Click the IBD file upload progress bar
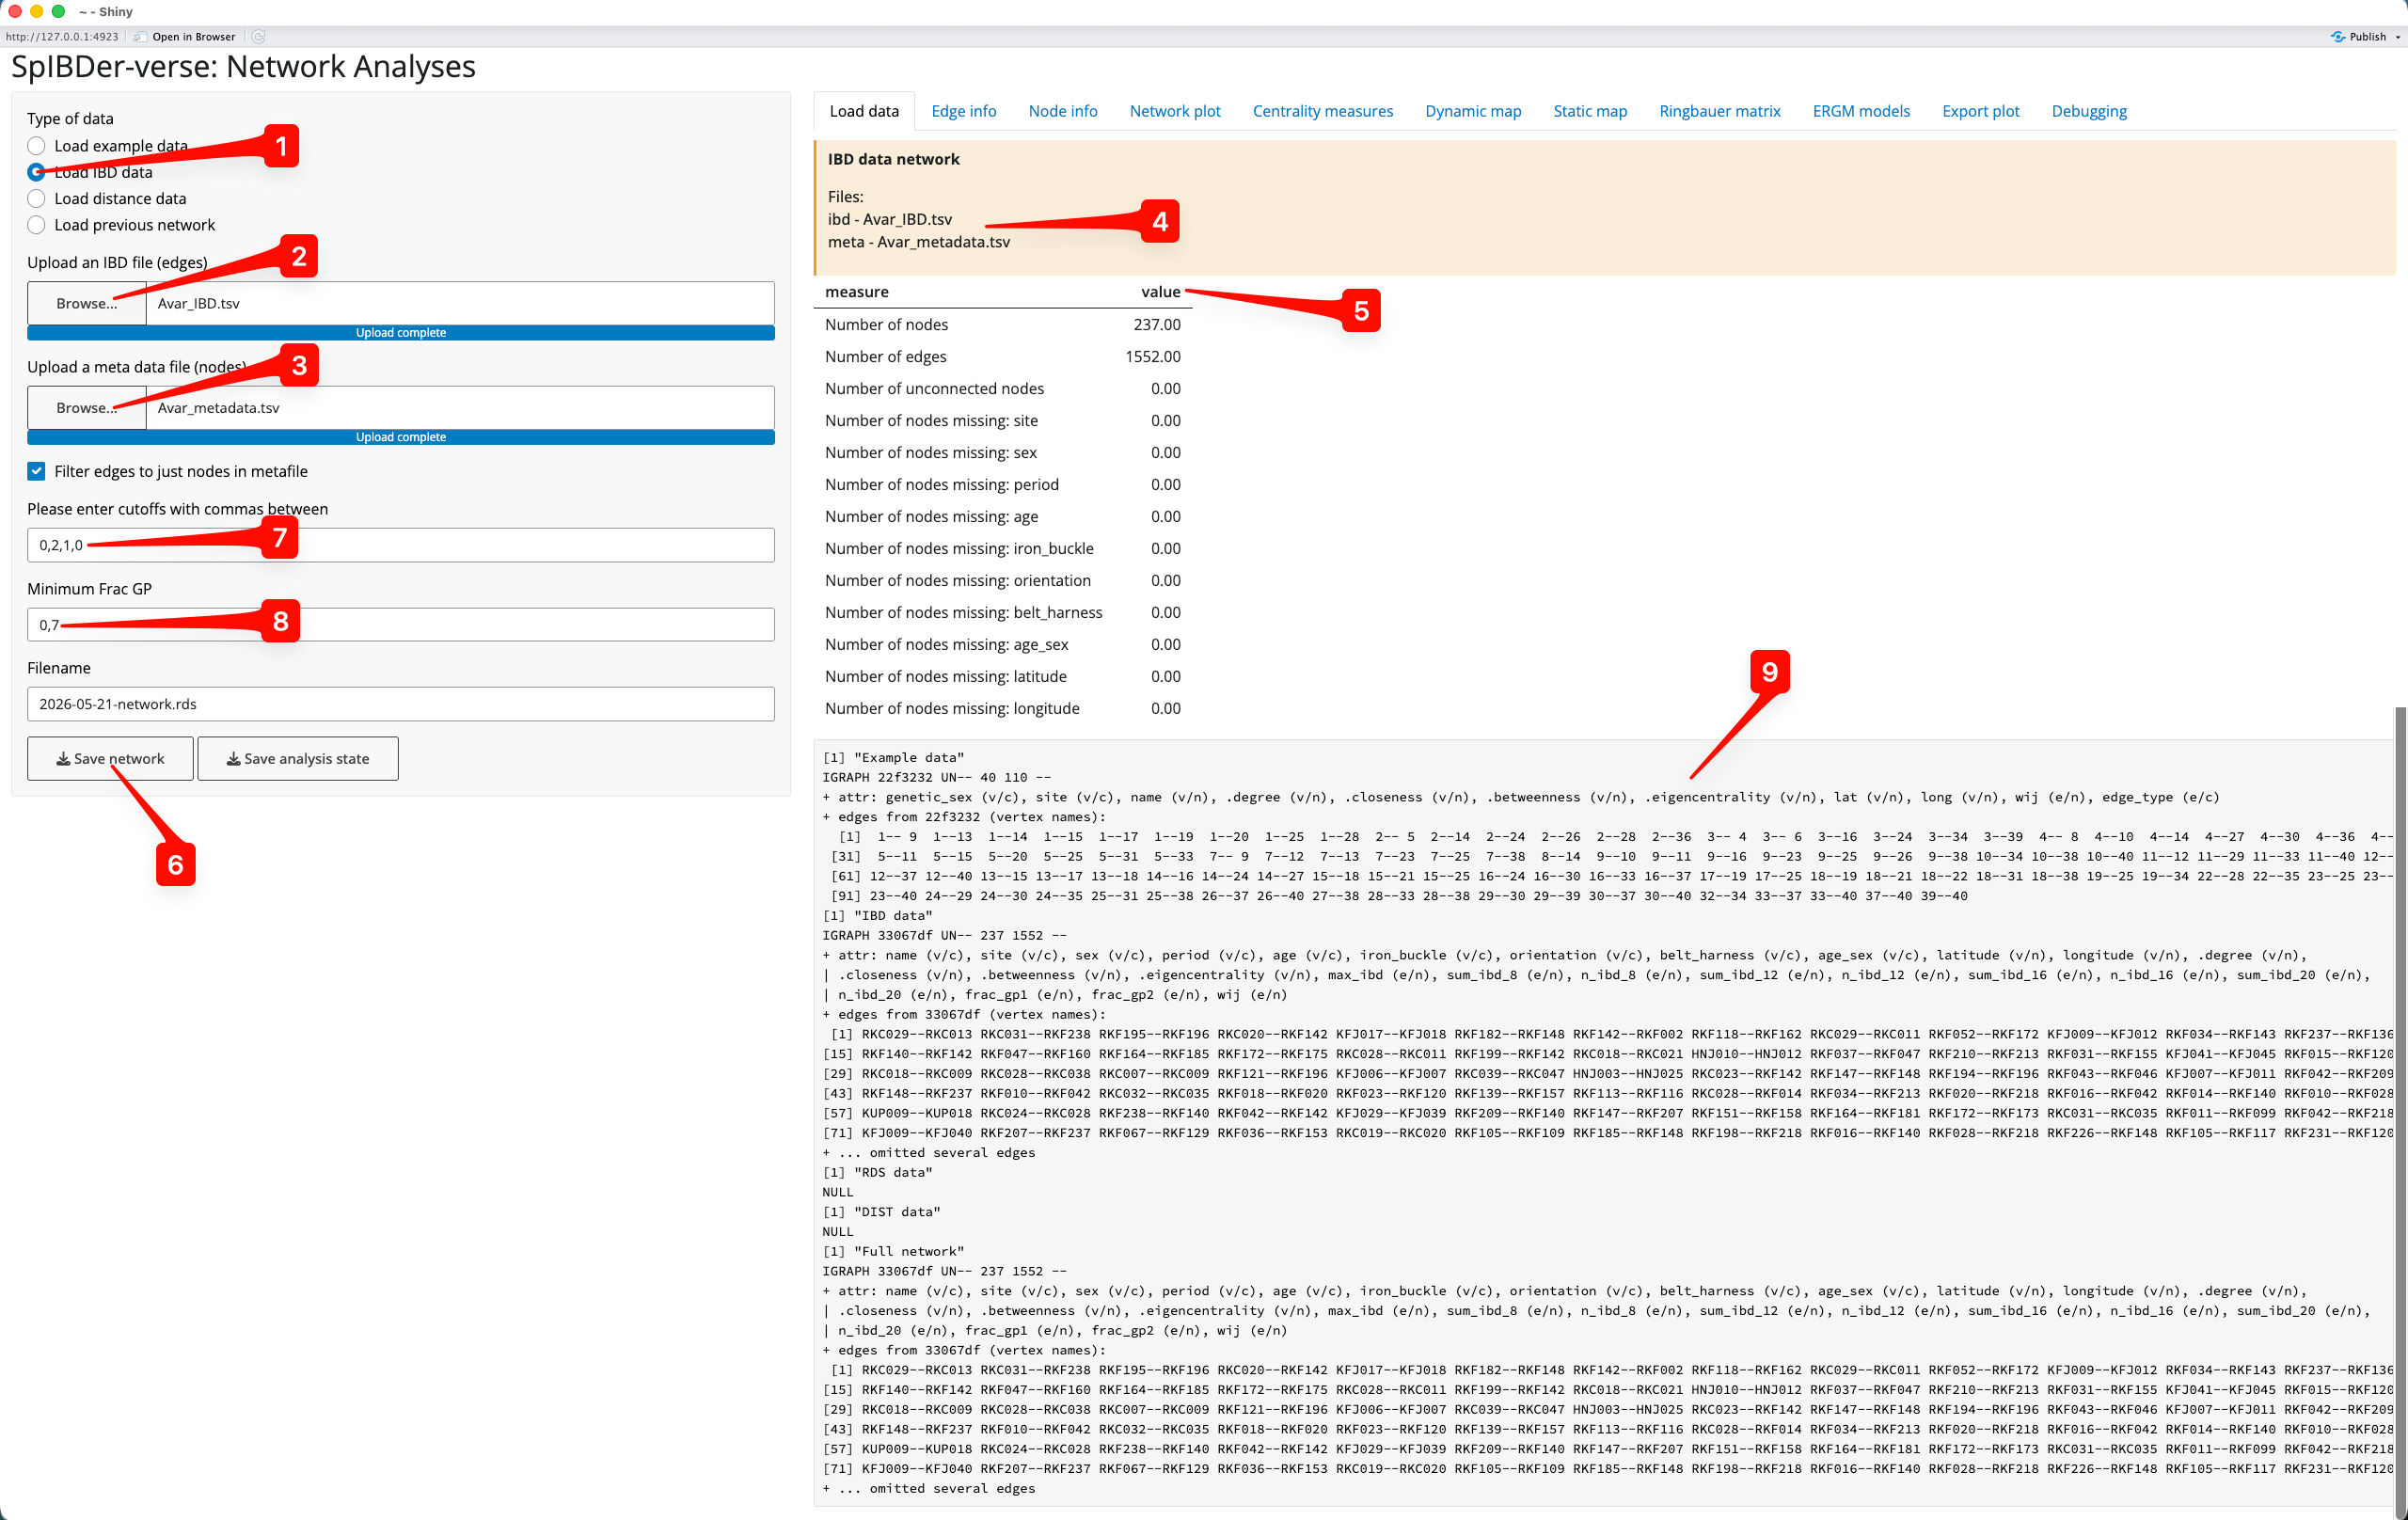 [x=400, y=333]
